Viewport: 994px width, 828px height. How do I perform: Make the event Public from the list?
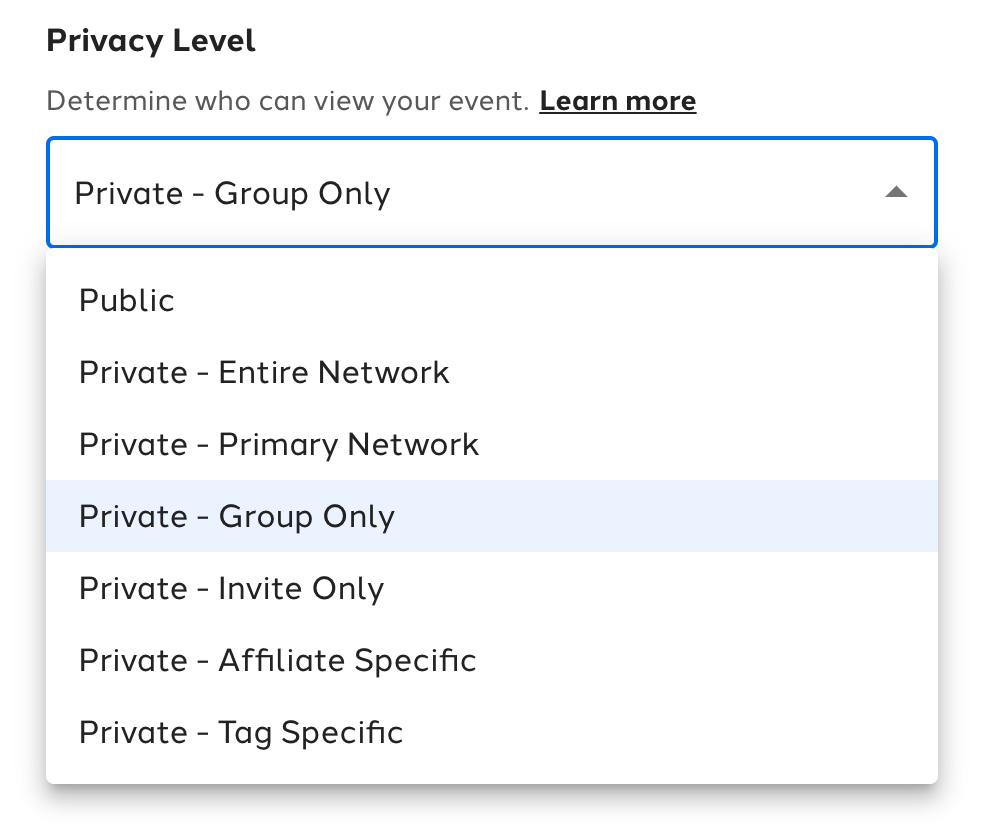[x=127, y=301]
